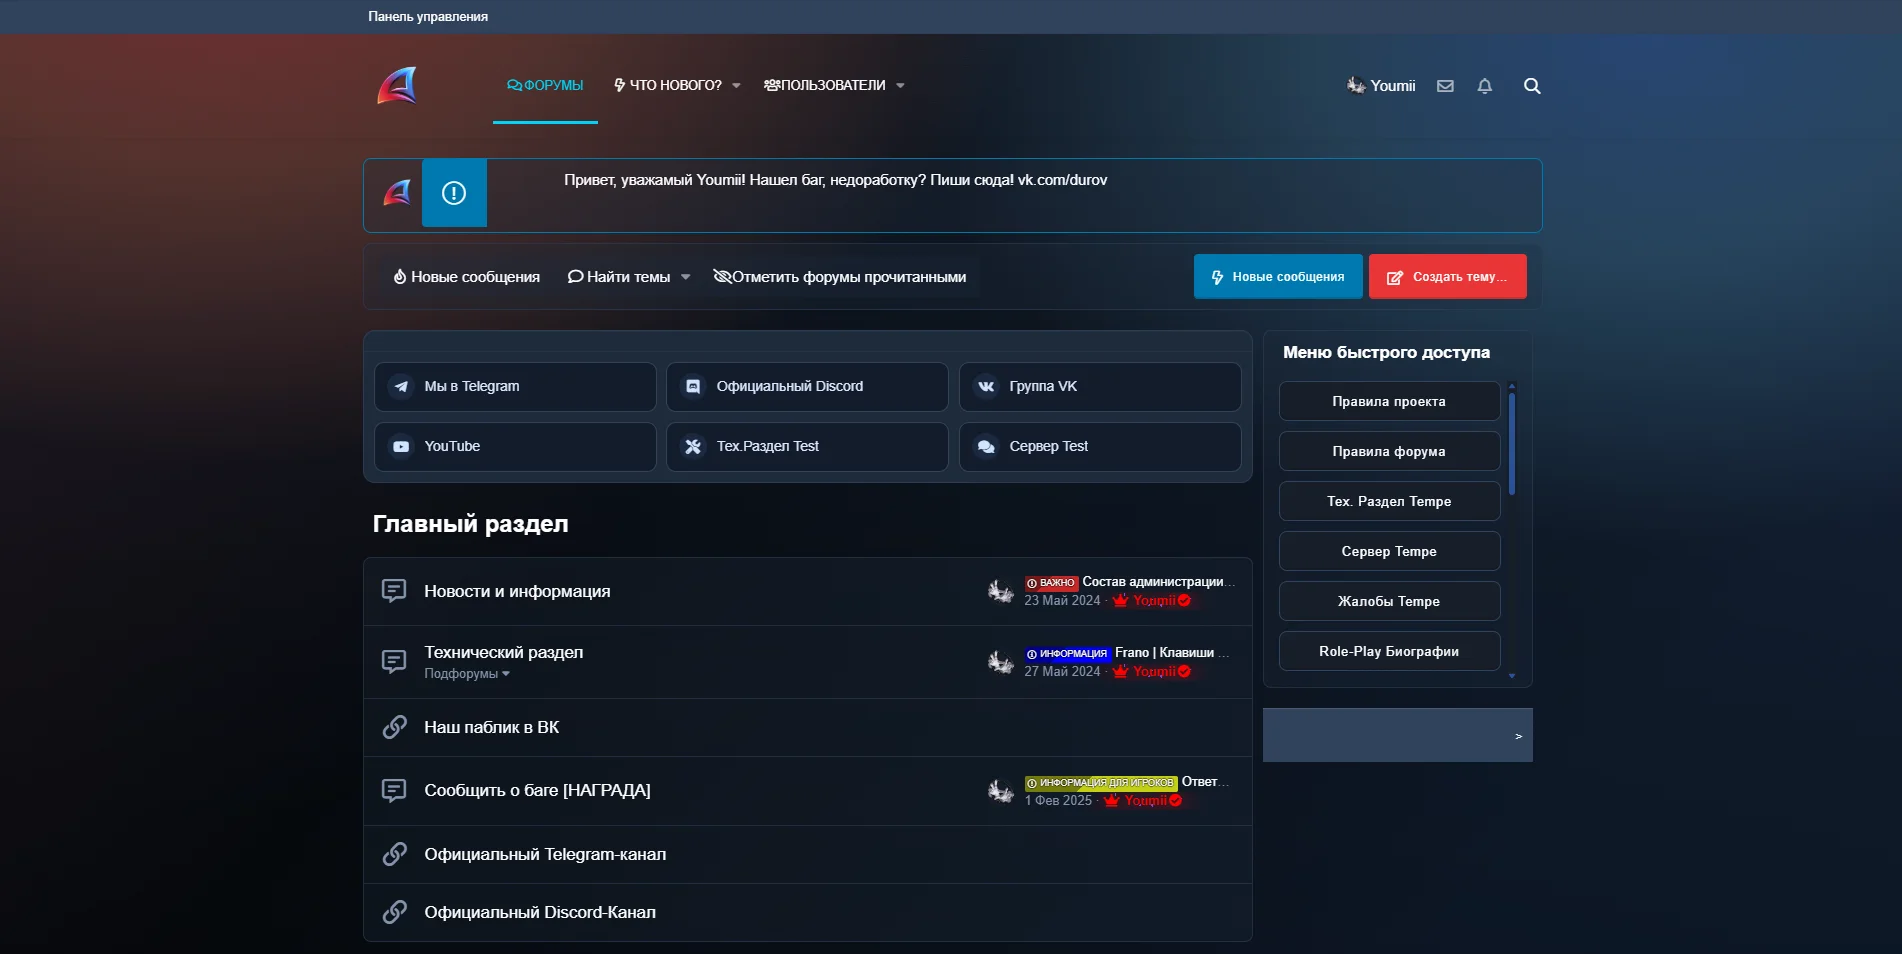Click the YouTube icon tile
1902x954 pixels.
401,447
